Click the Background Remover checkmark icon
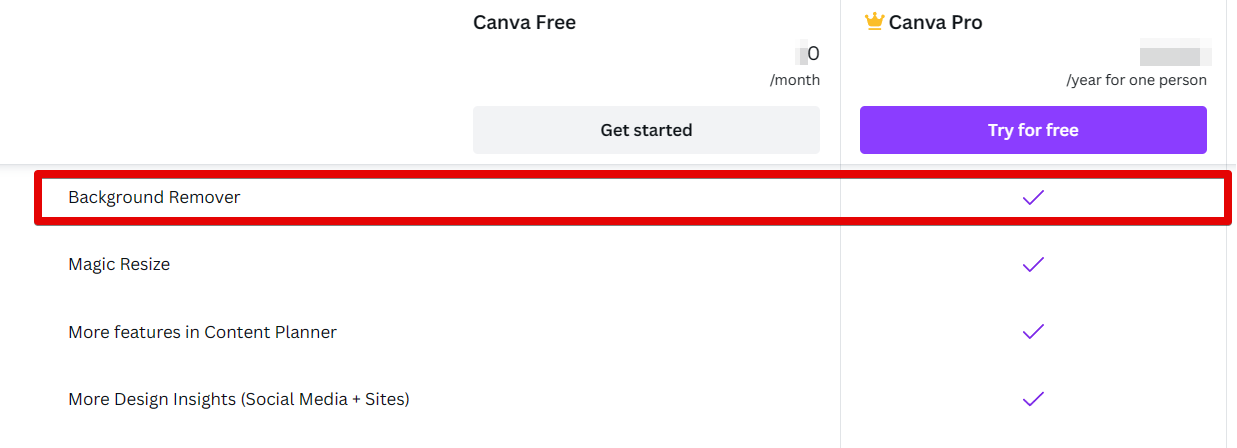 click(x=1033, y=198)
